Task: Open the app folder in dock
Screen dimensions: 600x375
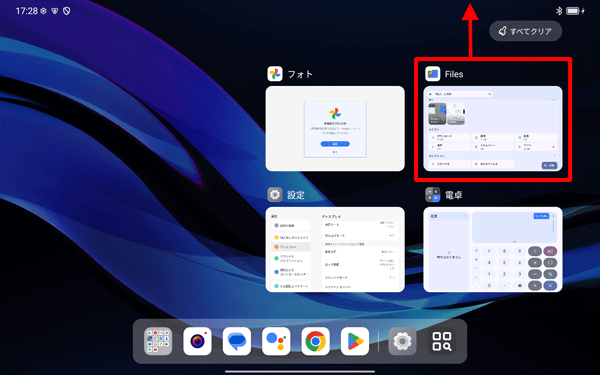Action: click(158, 341)
